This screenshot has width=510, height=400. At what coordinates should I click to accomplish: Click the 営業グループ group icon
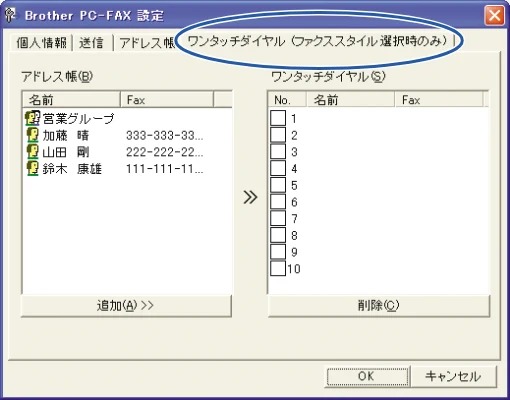pyautogui.click(x=33, y=118)
